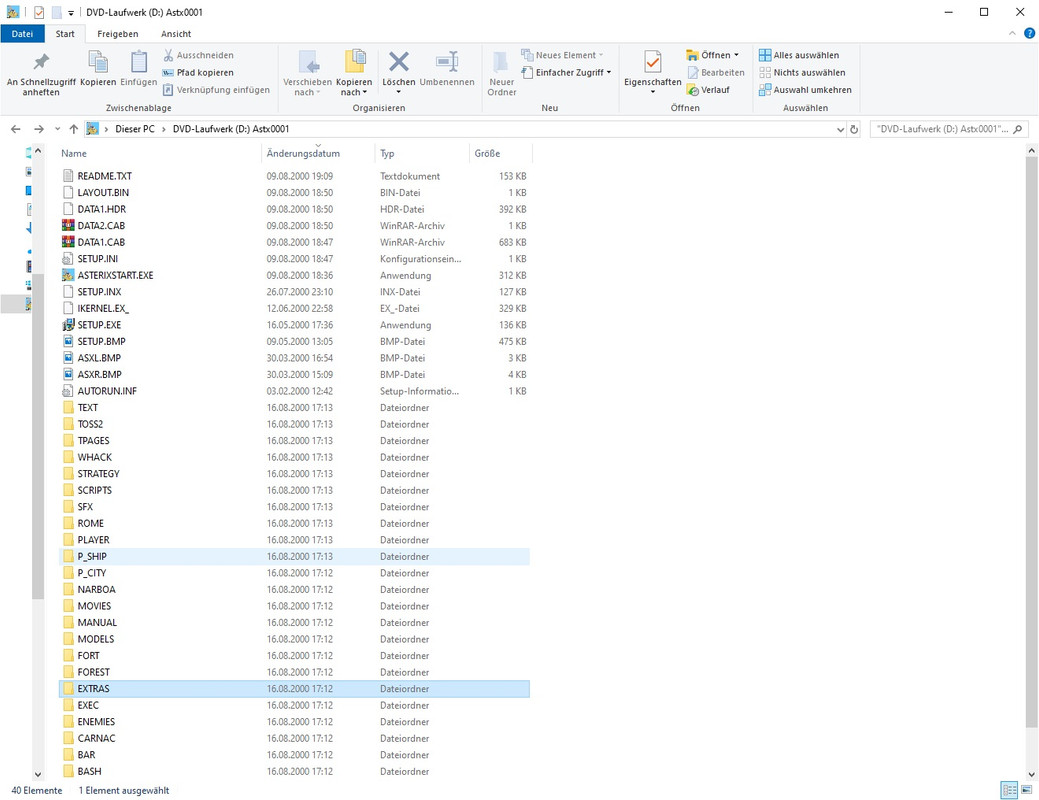Select the P_SHIP folder
Viewport: 1039px width, 800px height.
pos(294,556)
